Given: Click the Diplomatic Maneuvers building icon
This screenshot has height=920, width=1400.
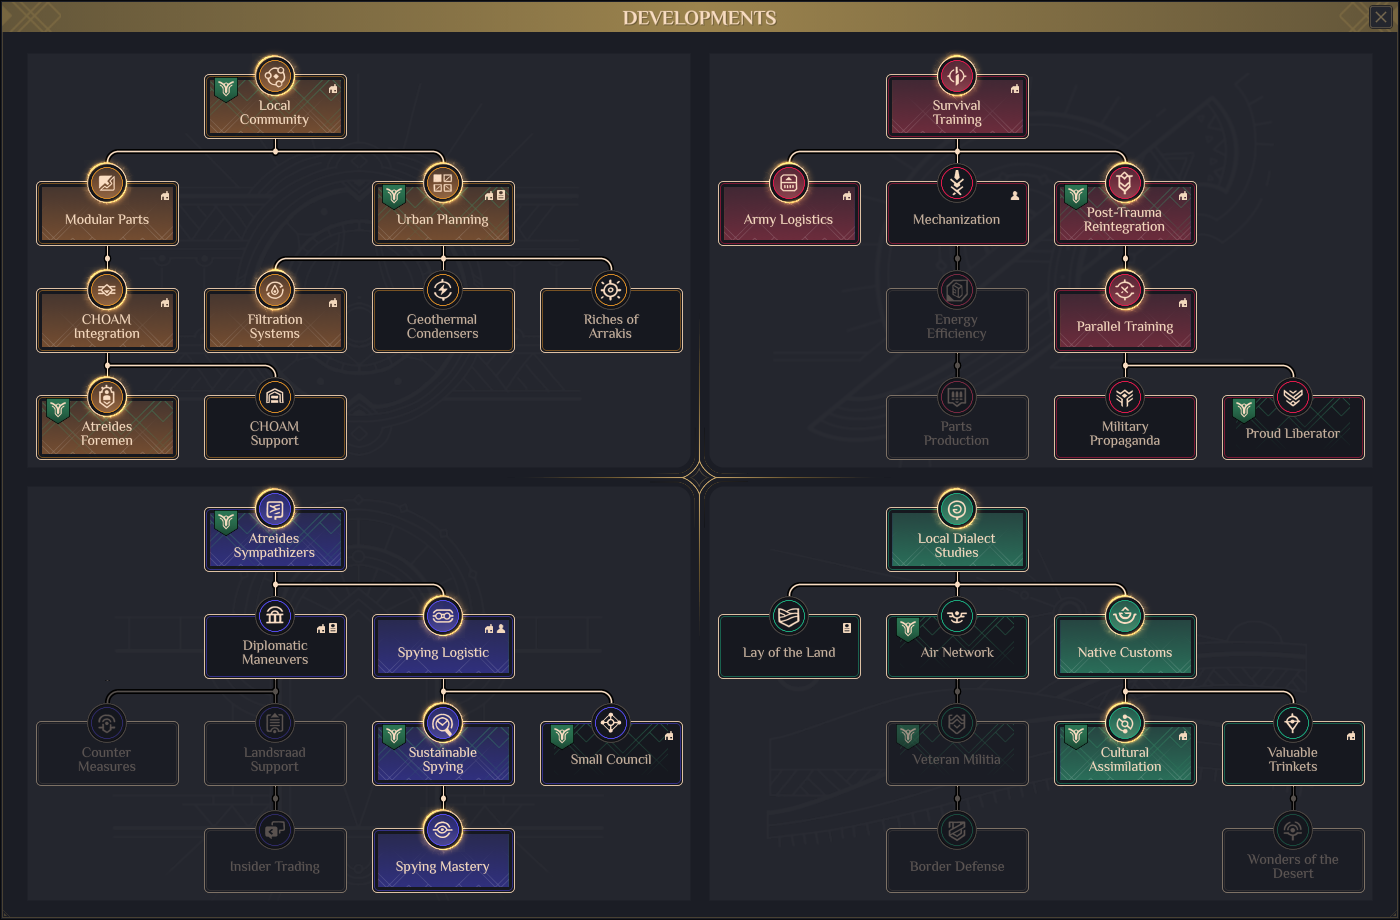Looking at the screenshot, I should tap(275, 616).
